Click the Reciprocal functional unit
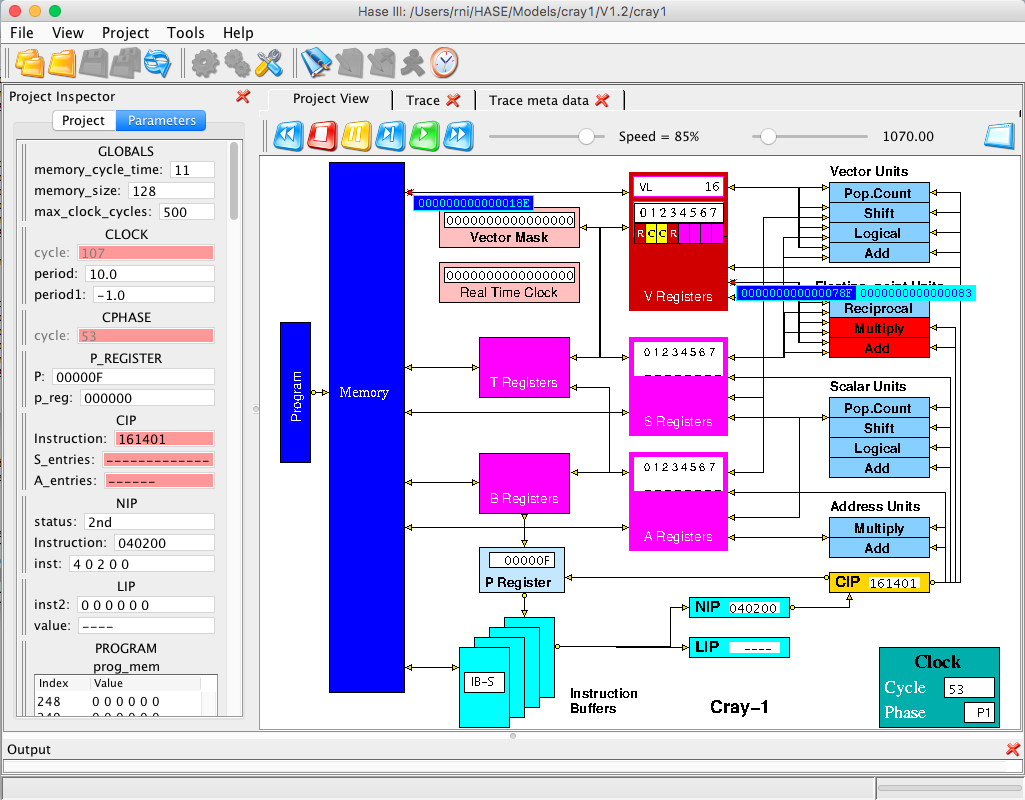1025x800 pixels. click(879, 308)
